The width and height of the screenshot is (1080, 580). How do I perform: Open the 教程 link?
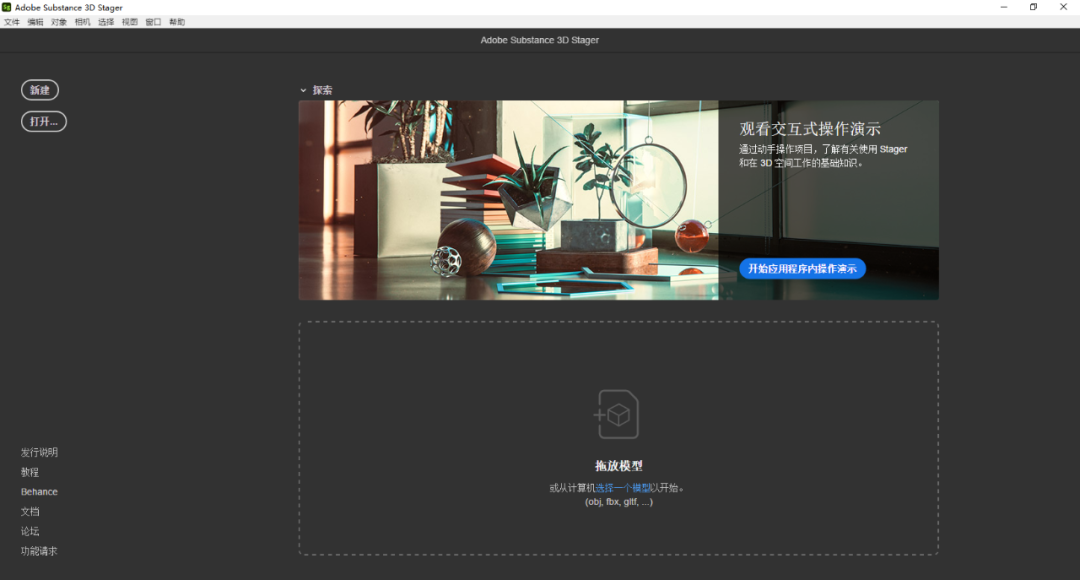30,472
